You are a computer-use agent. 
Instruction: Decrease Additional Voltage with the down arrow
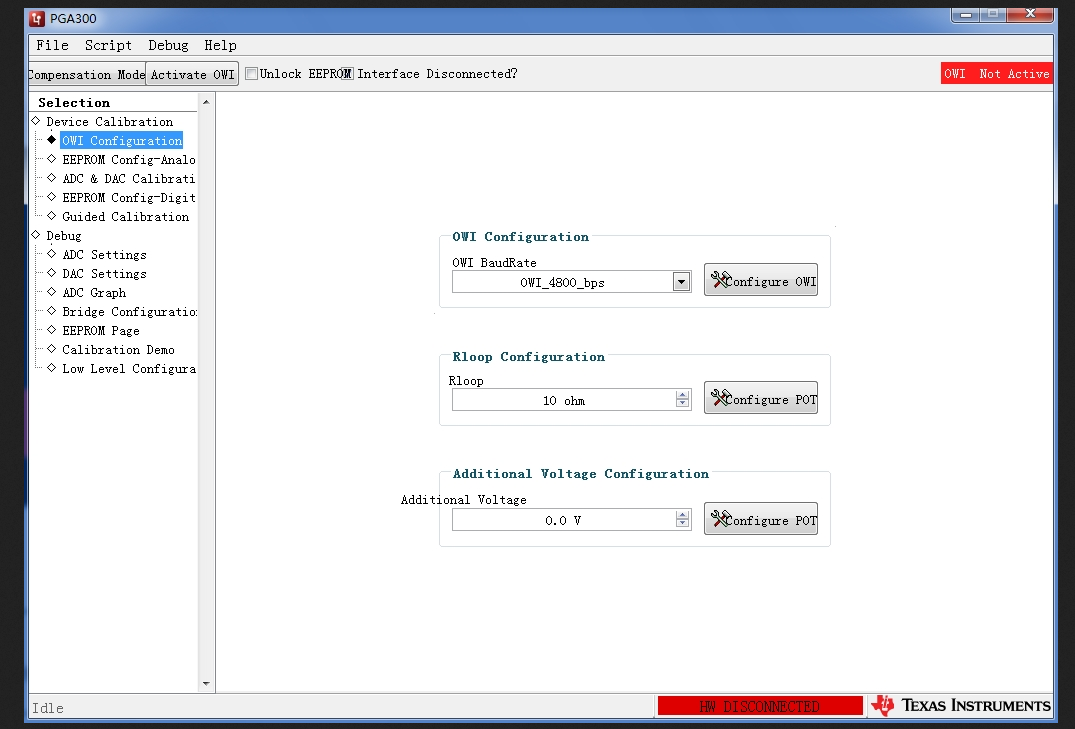pyautogui.click(x=682, y=524)
